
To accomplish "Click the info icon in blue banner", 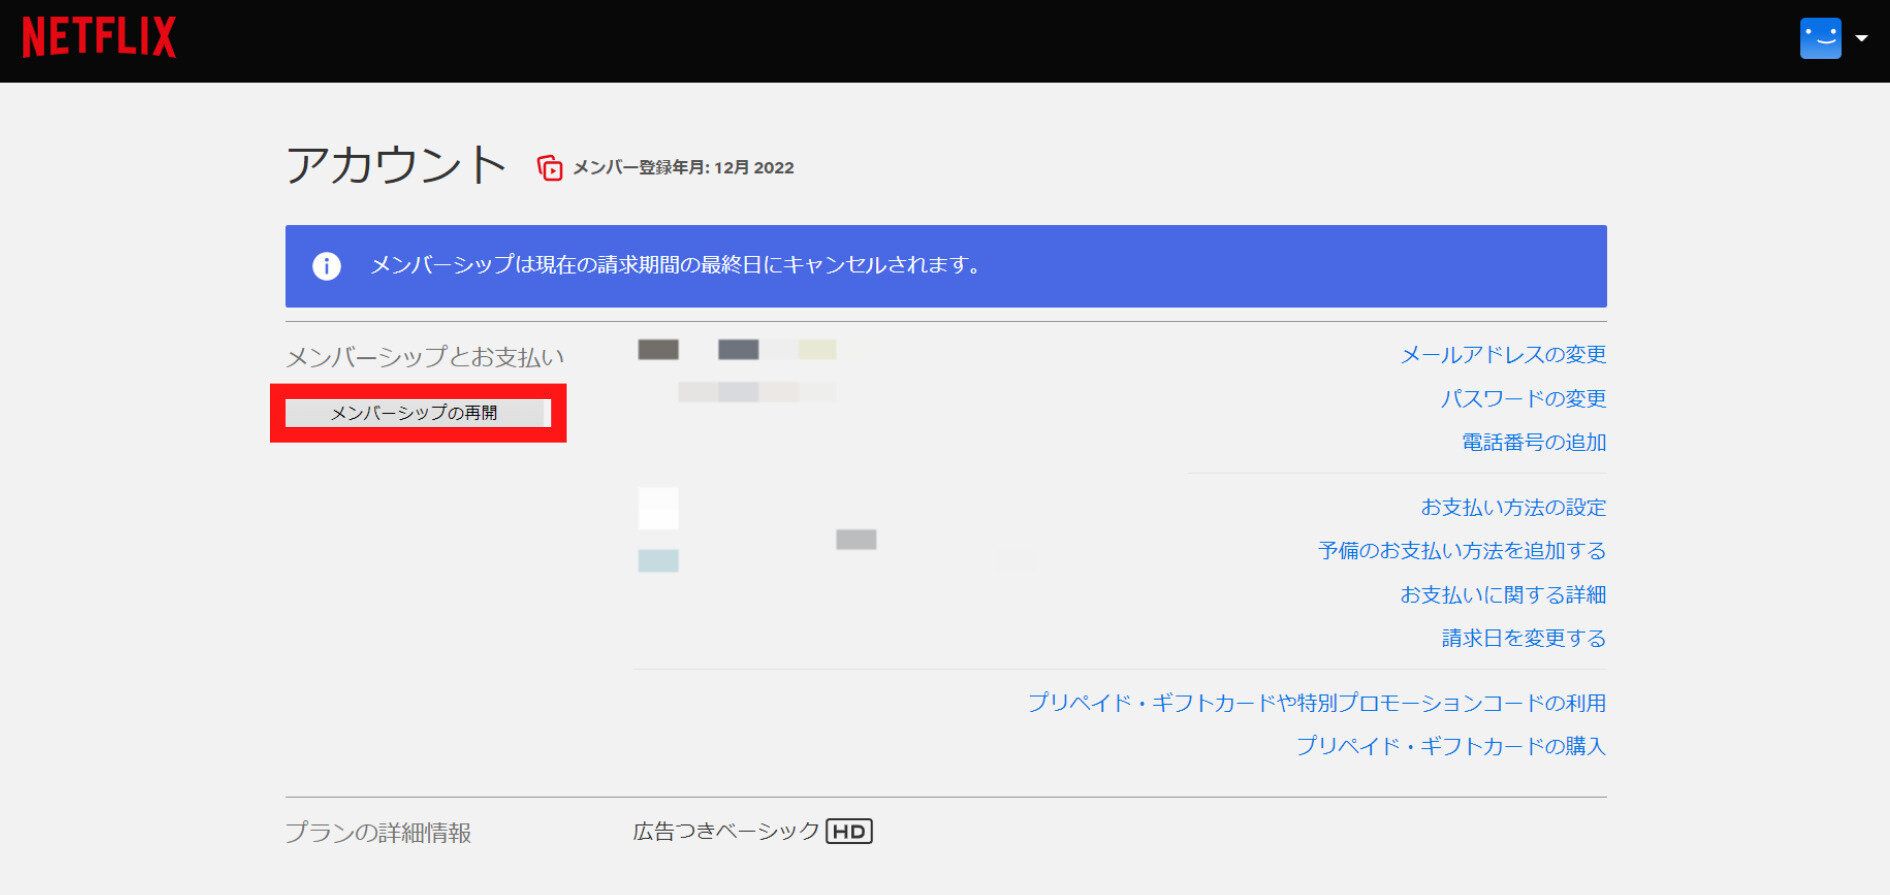I will (326, 266).
